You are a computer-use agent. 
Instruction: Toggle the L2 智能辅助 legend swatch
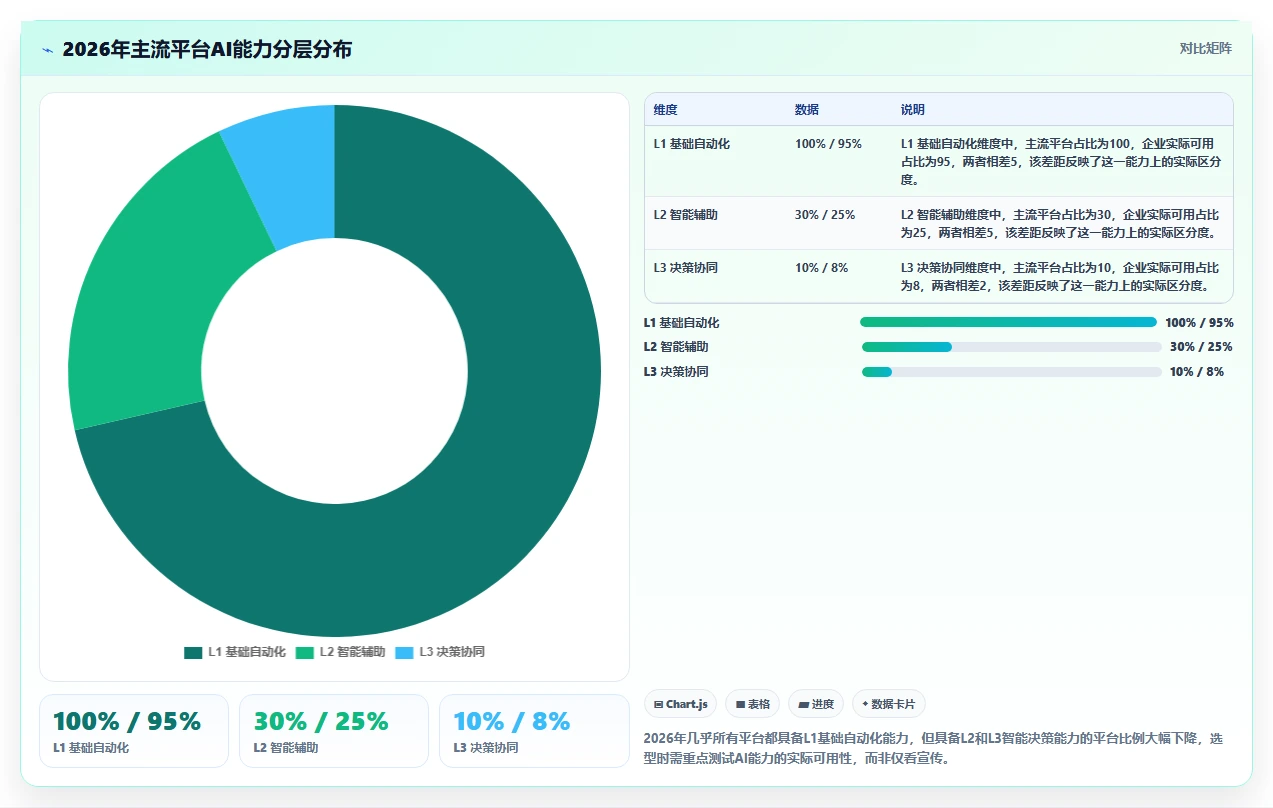pyautogui.click(x=304, y=652)
